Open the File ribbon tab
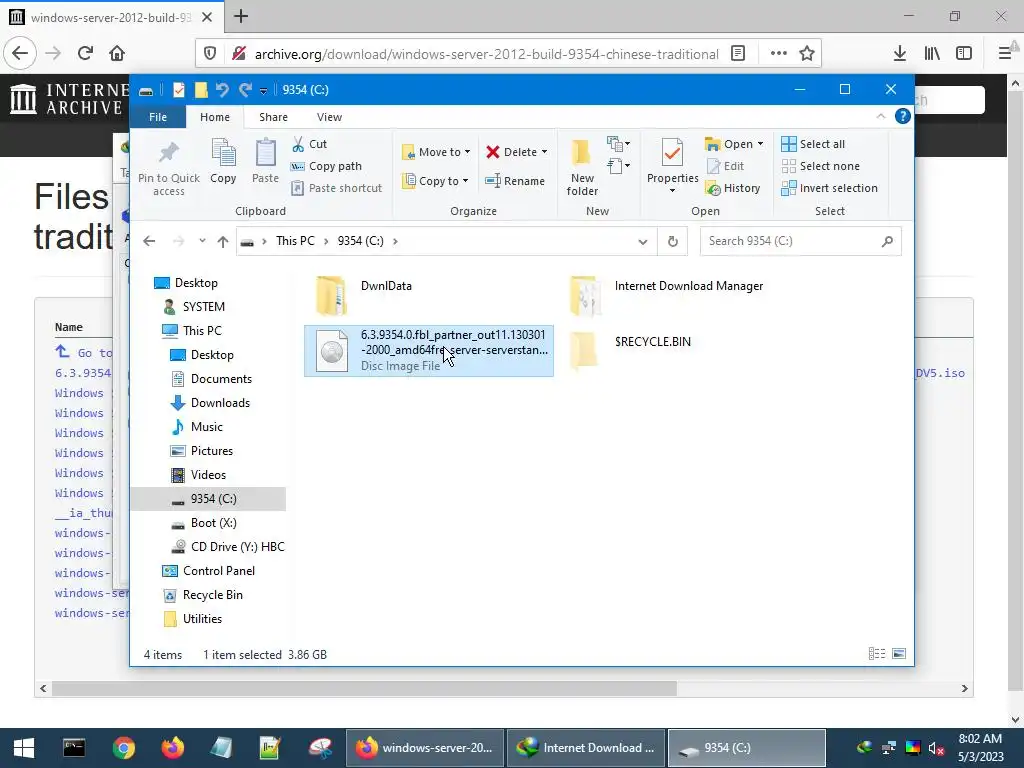The image size is (1024, 768). click(x=158, y=117)
